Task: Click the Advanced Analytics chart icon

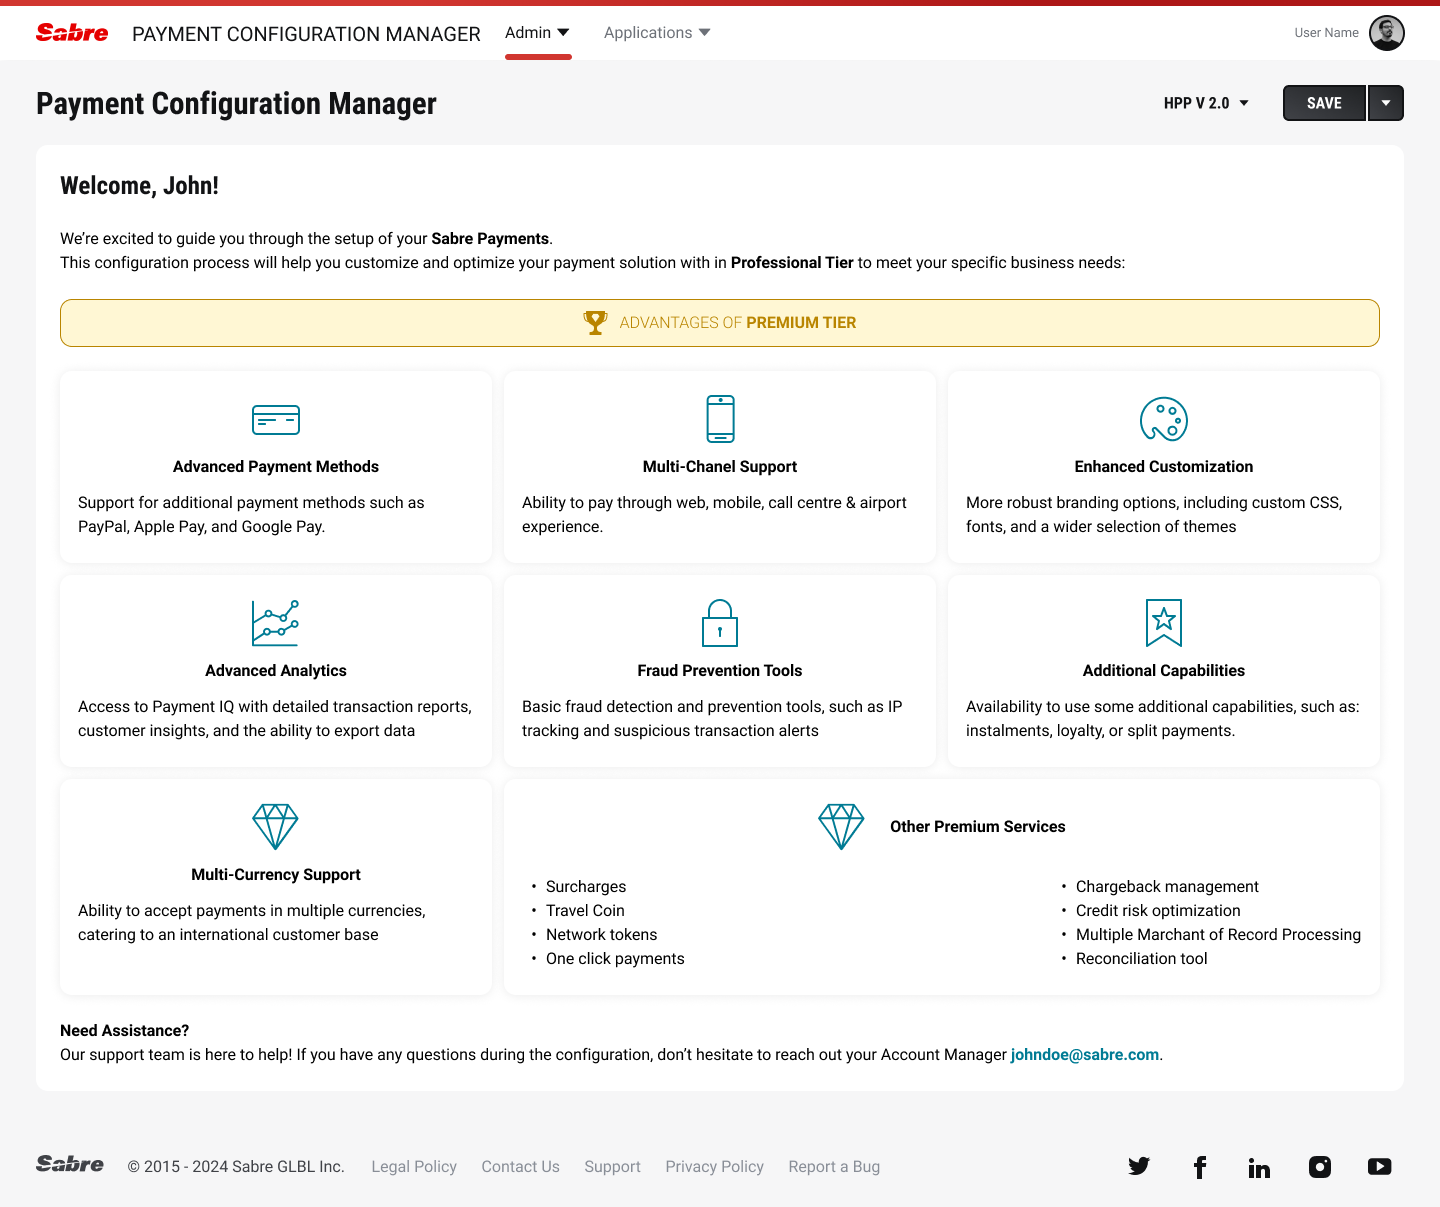Action: [x=276, y=623]
